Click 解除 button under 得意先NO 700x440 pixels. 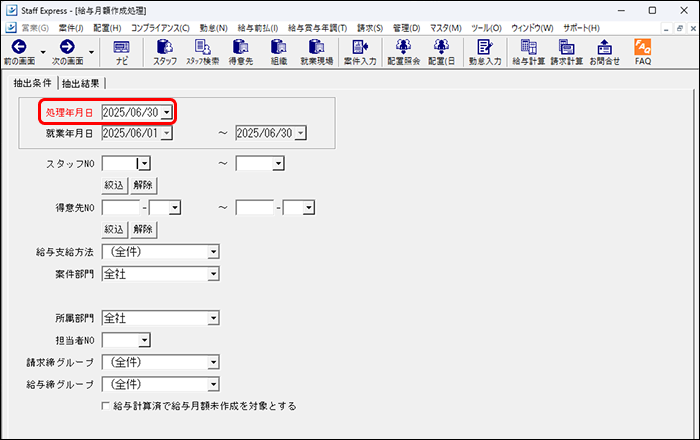(x=143, y=229)
